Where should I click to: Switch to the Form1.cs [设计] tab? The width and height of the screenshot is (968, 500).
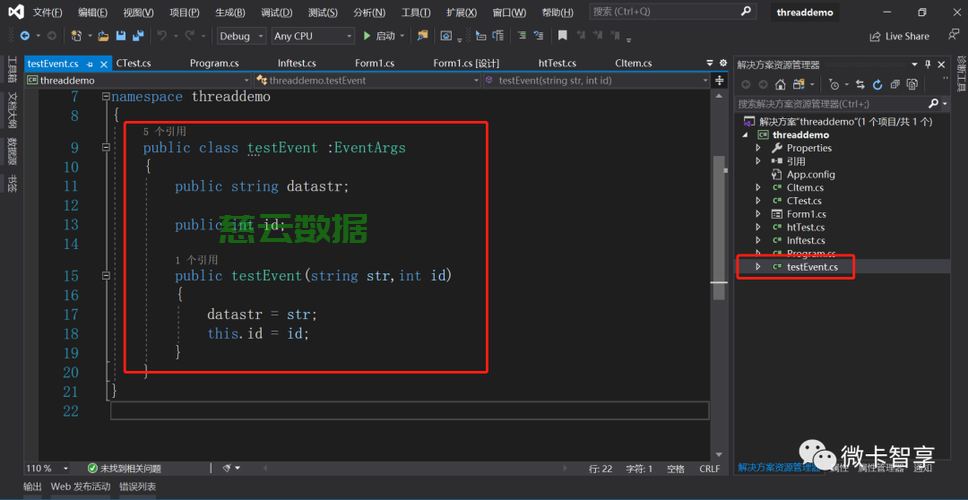click(466, 63)
